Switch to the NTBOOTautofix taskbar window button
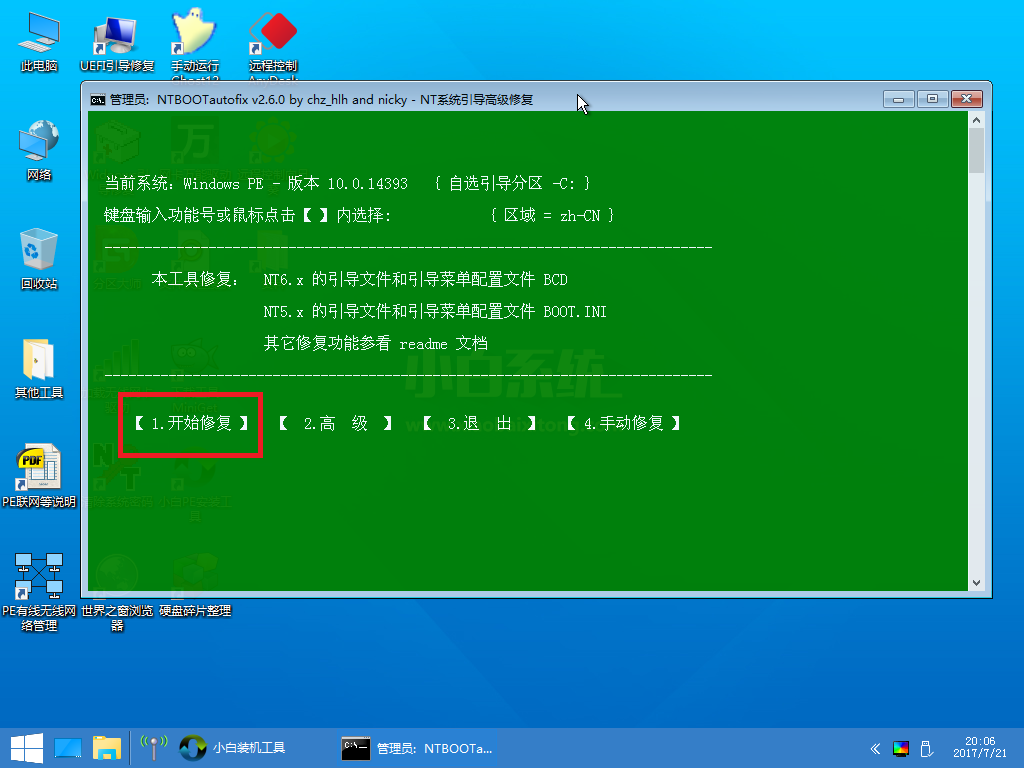The image size is (1024, 768). pyautogui.click(x=417, y=748)
